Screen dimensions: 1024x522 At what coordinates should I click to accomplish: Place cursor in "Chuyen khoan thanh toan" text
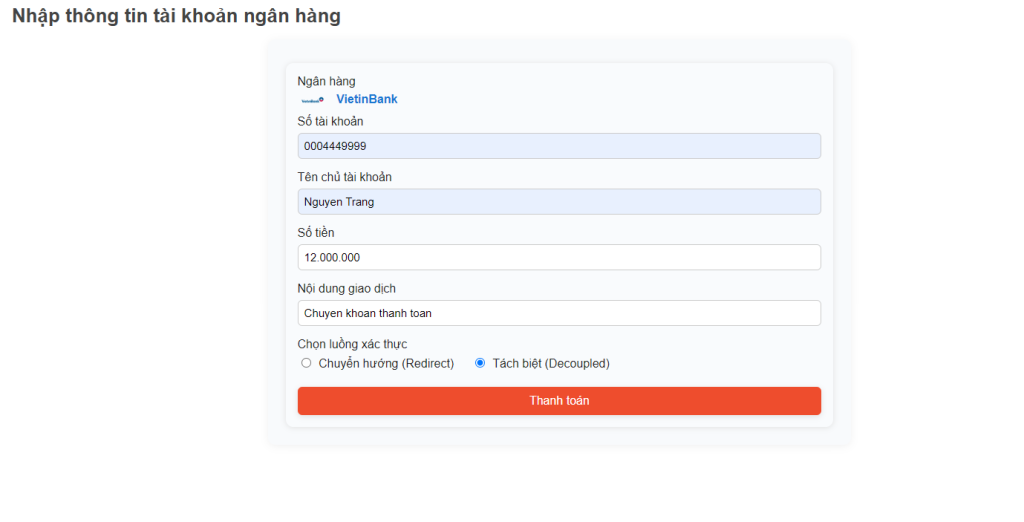point(367,313)
